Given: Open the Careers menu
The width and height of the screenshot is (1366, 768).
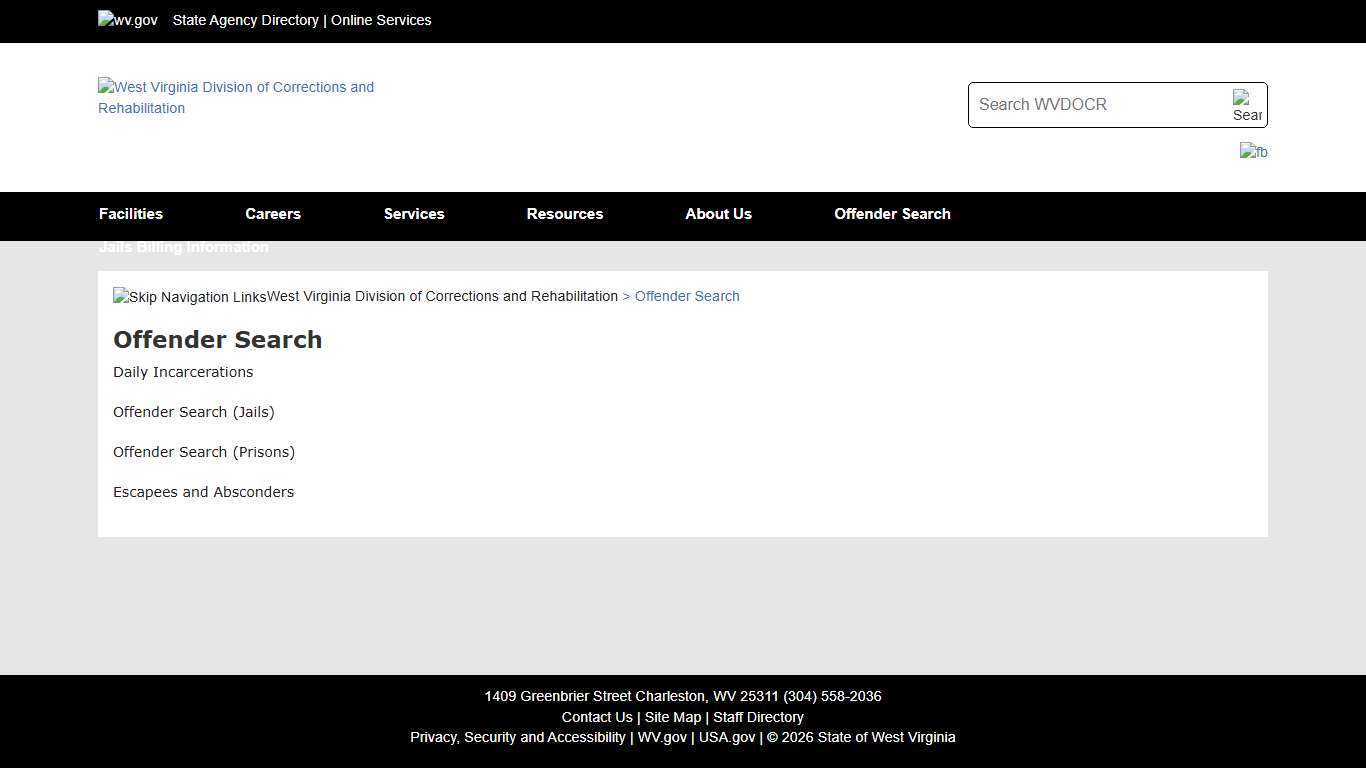Looking at the screenshot, I should coord(272,213).
